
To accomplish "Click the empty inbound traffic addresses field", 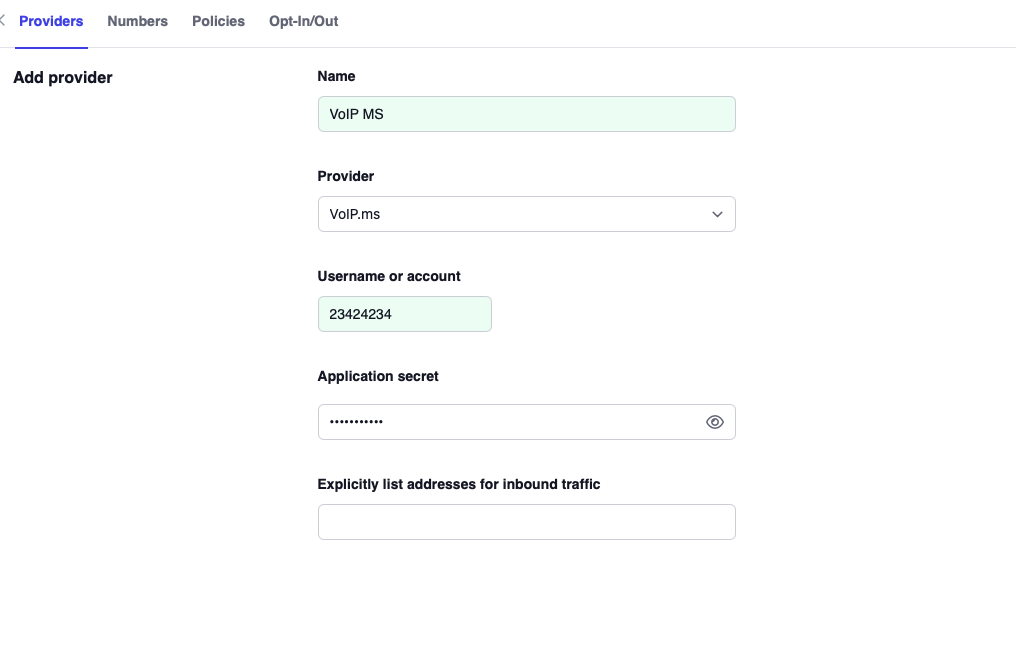I will (x=526, y=522).
